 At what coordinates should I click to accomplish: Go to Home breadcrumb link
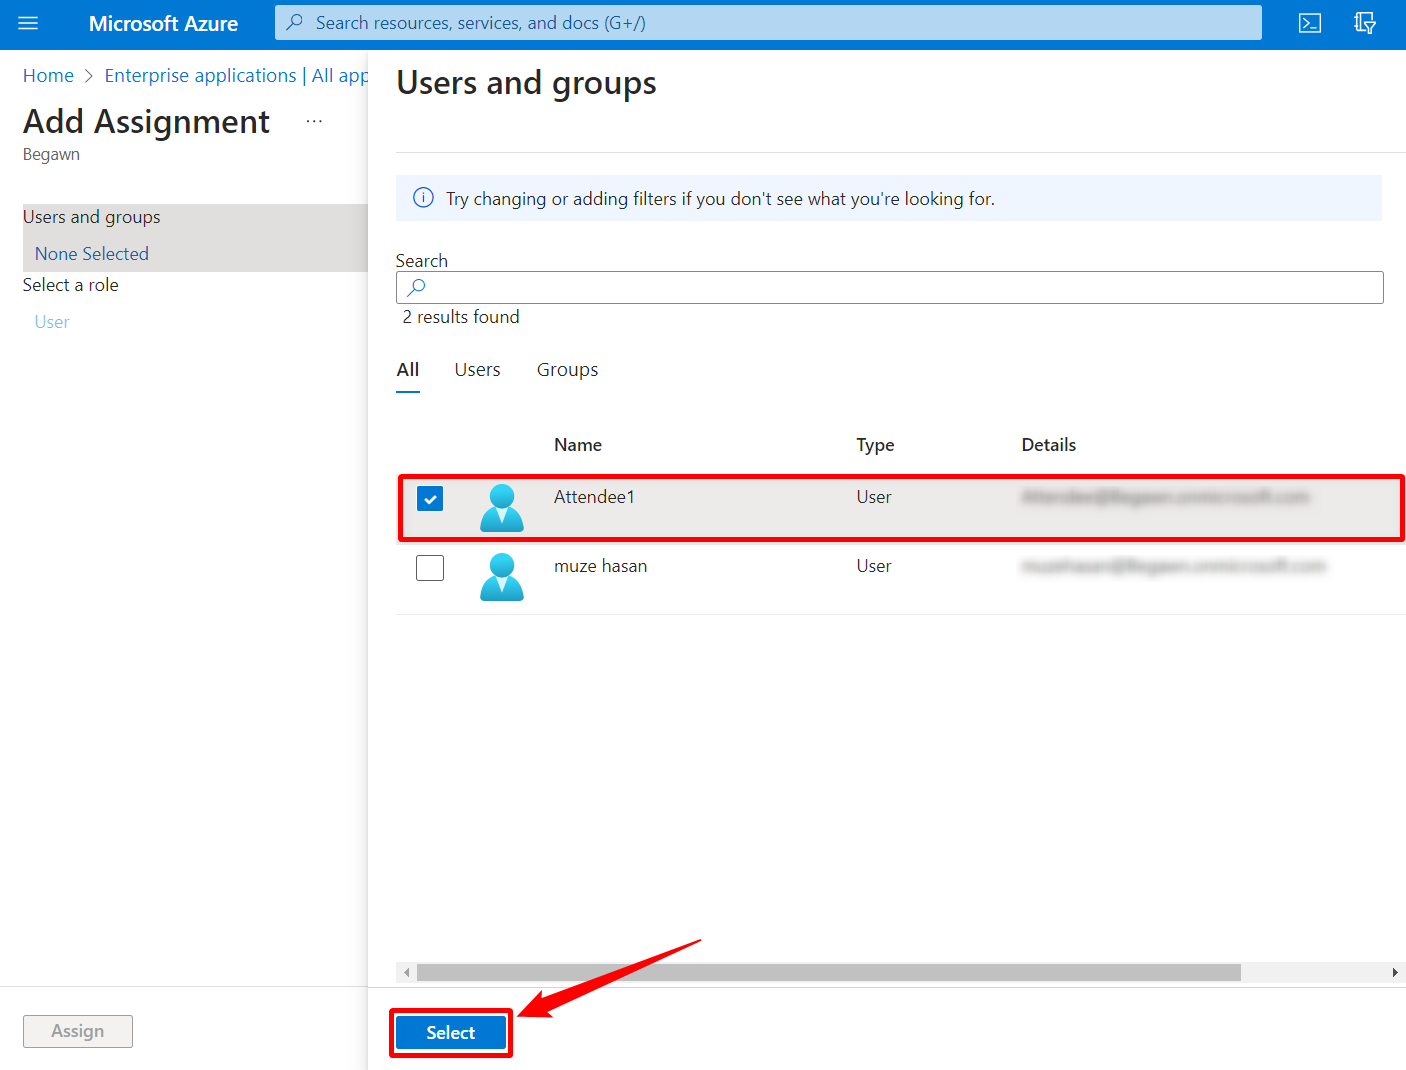pyautogui.click(x=48, y=76)
